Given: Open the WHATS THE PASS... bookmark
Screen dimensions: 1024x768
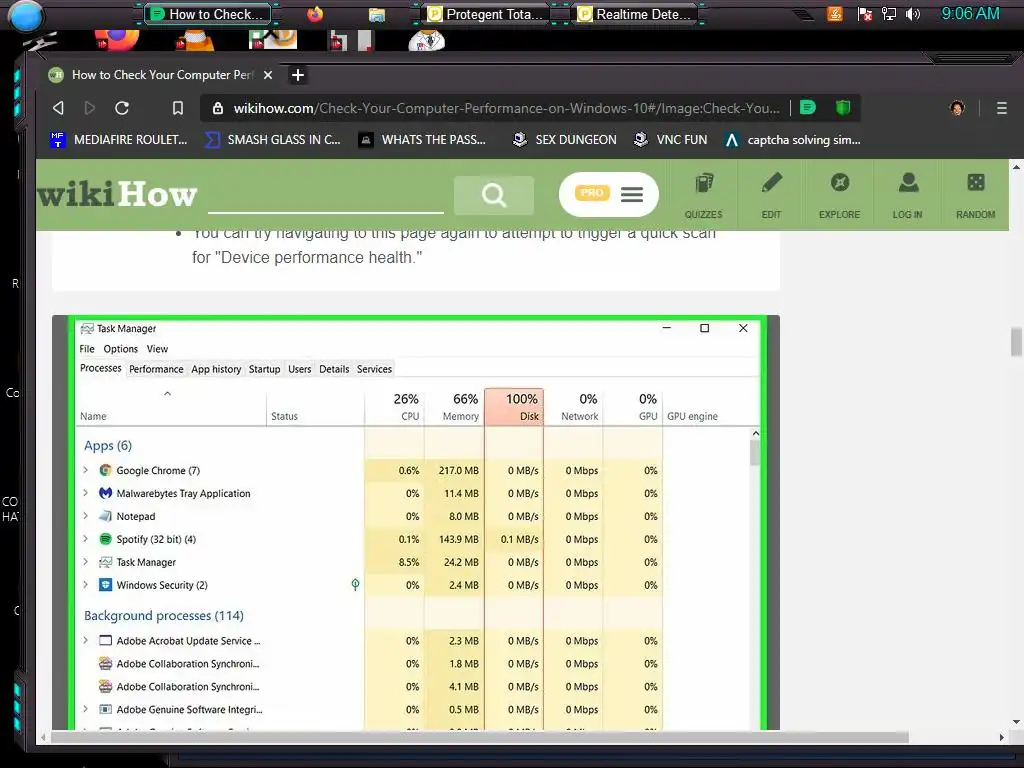Looking at the screenshot, I should click(423, 140).
